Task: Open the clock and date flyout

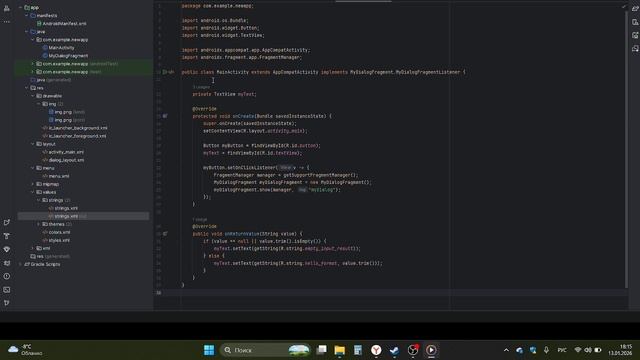Action: [620, 350]
